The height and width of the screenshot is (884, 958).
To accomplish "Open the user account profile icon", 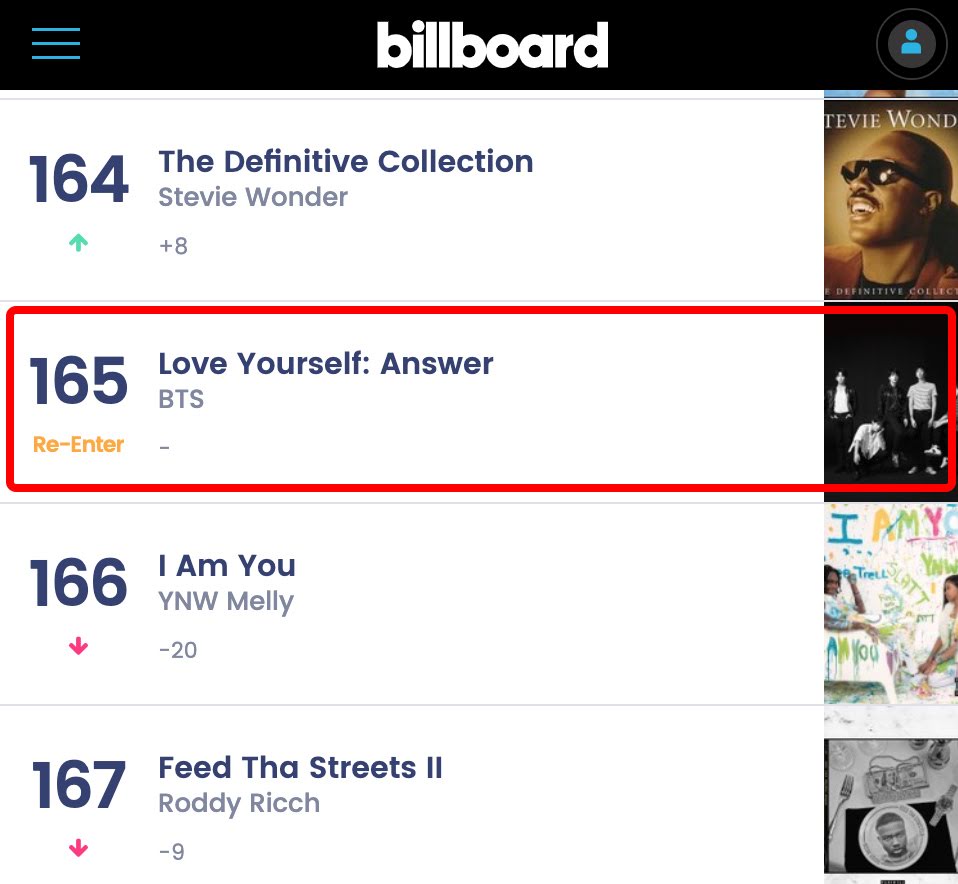I will (912, 44).
